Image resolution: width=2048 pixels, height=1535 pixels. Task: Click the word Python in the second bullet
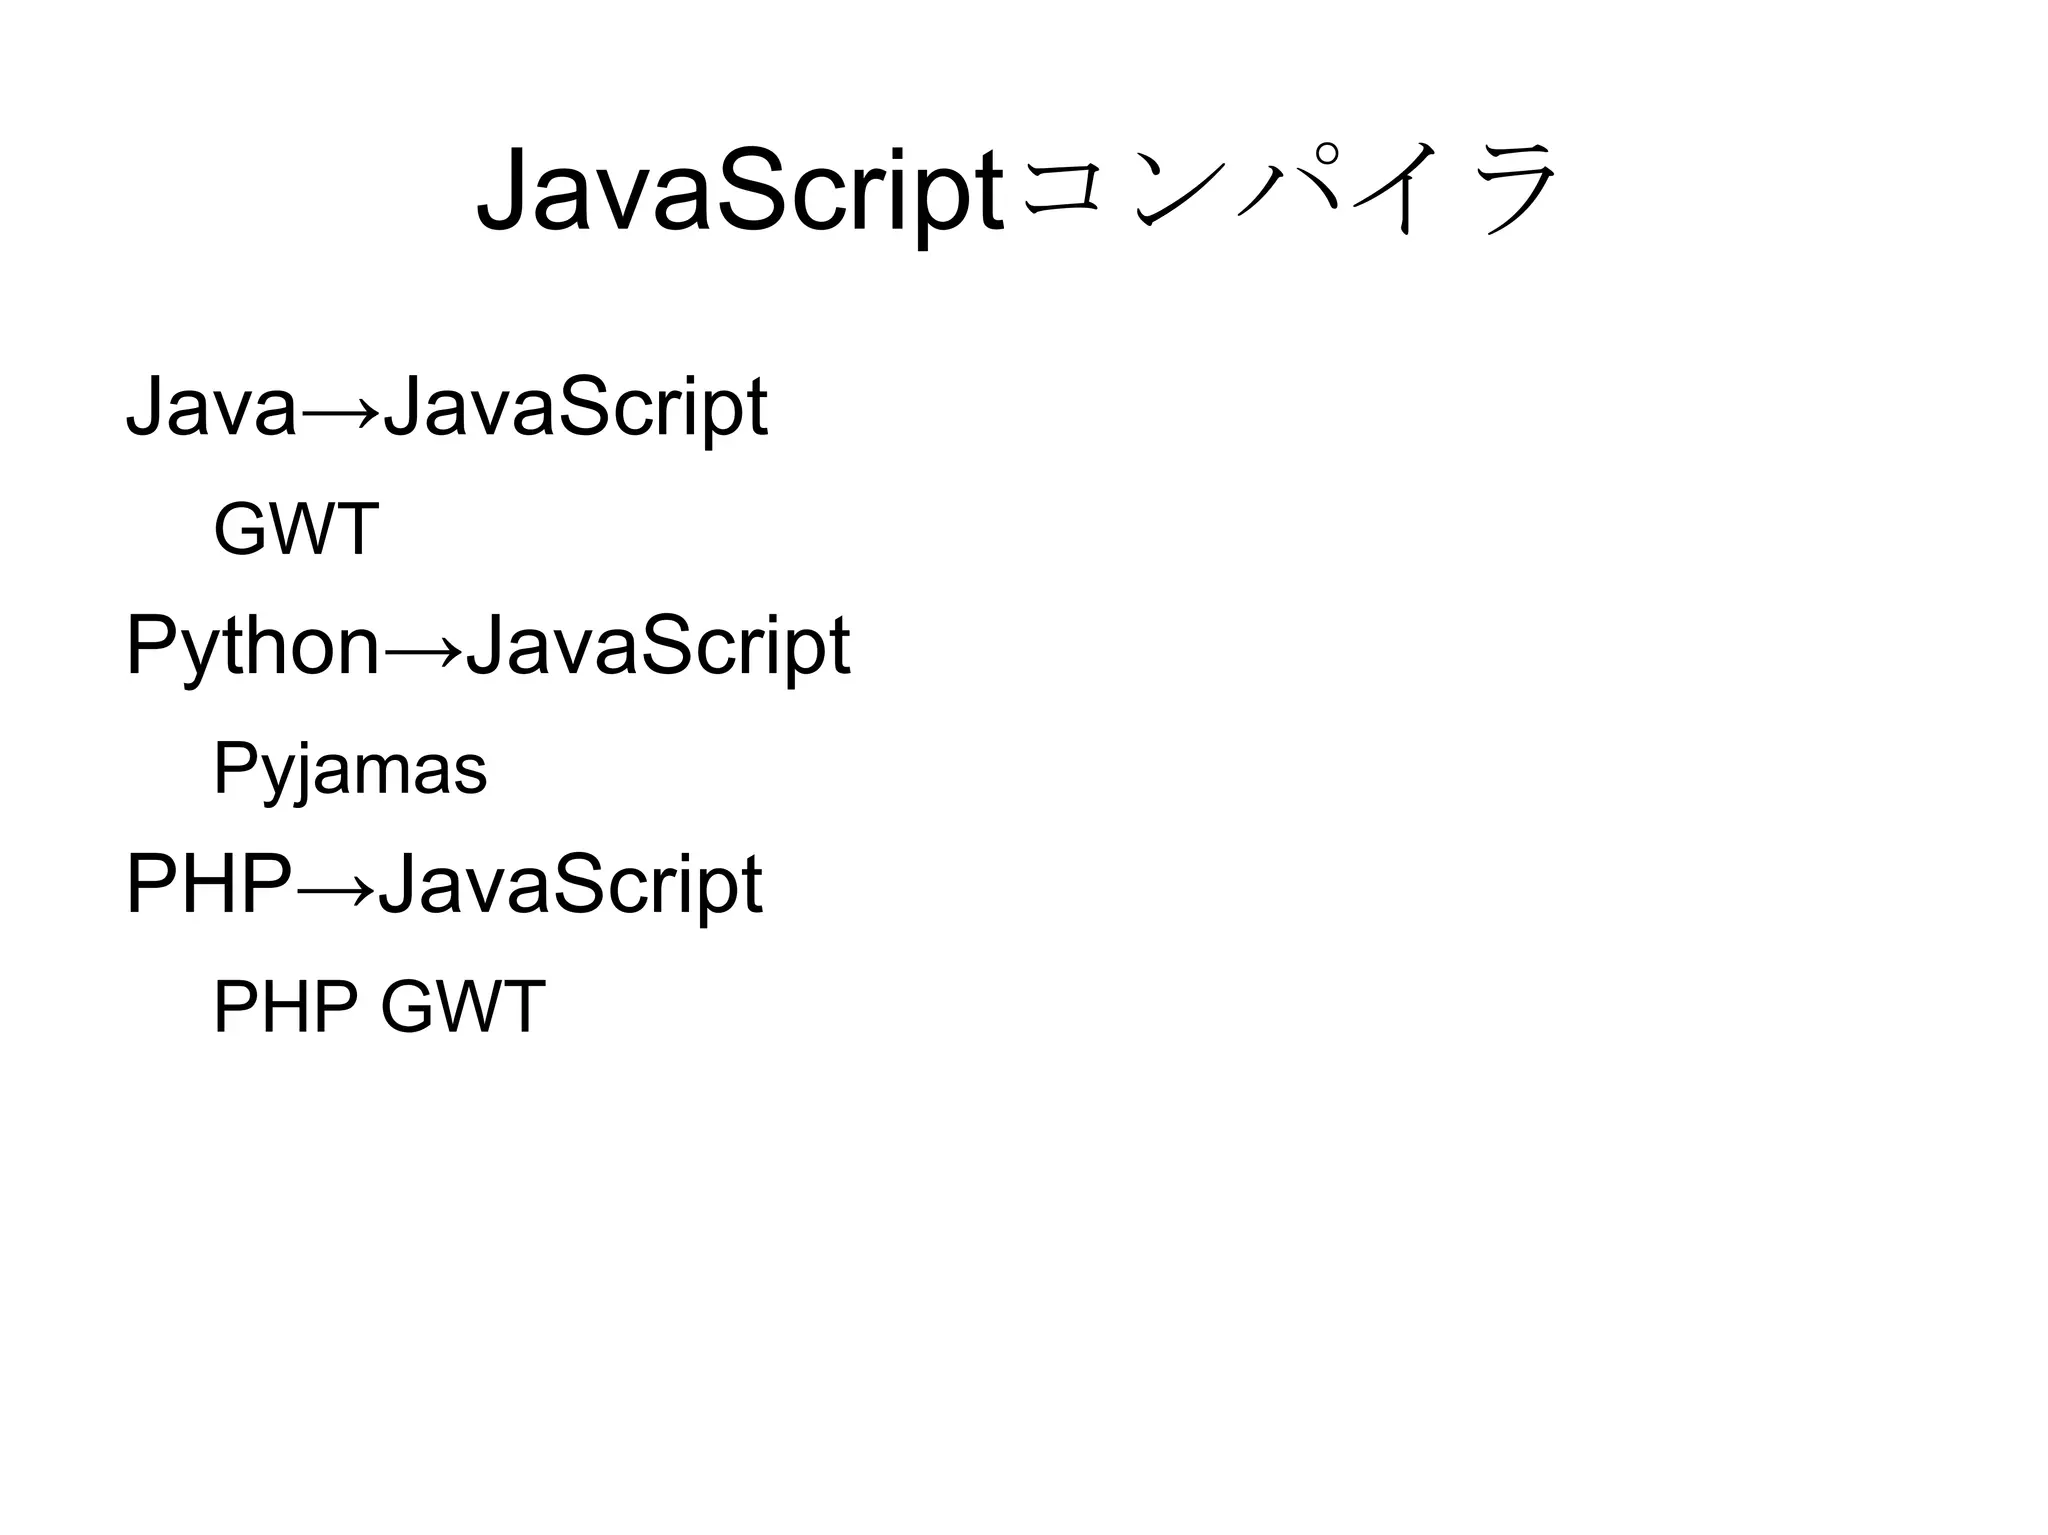tap(252, 647)
